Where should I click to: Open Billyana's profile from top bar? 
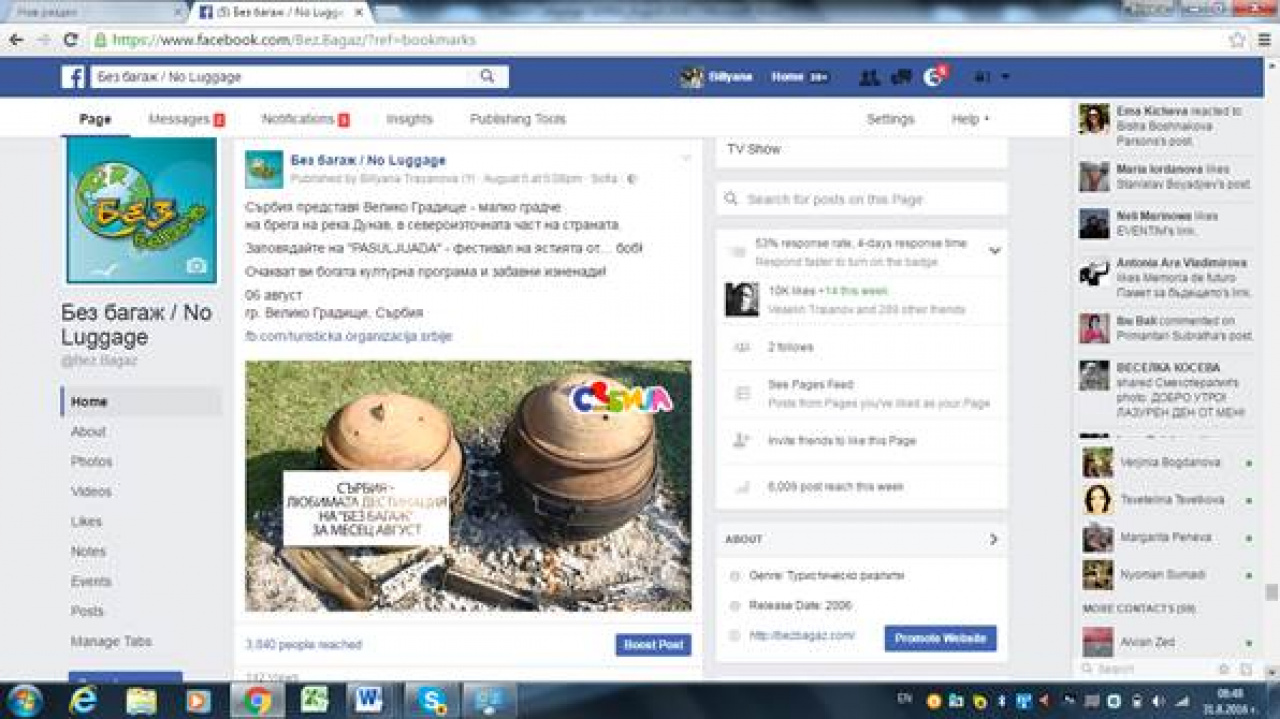(x=717, y=77)
